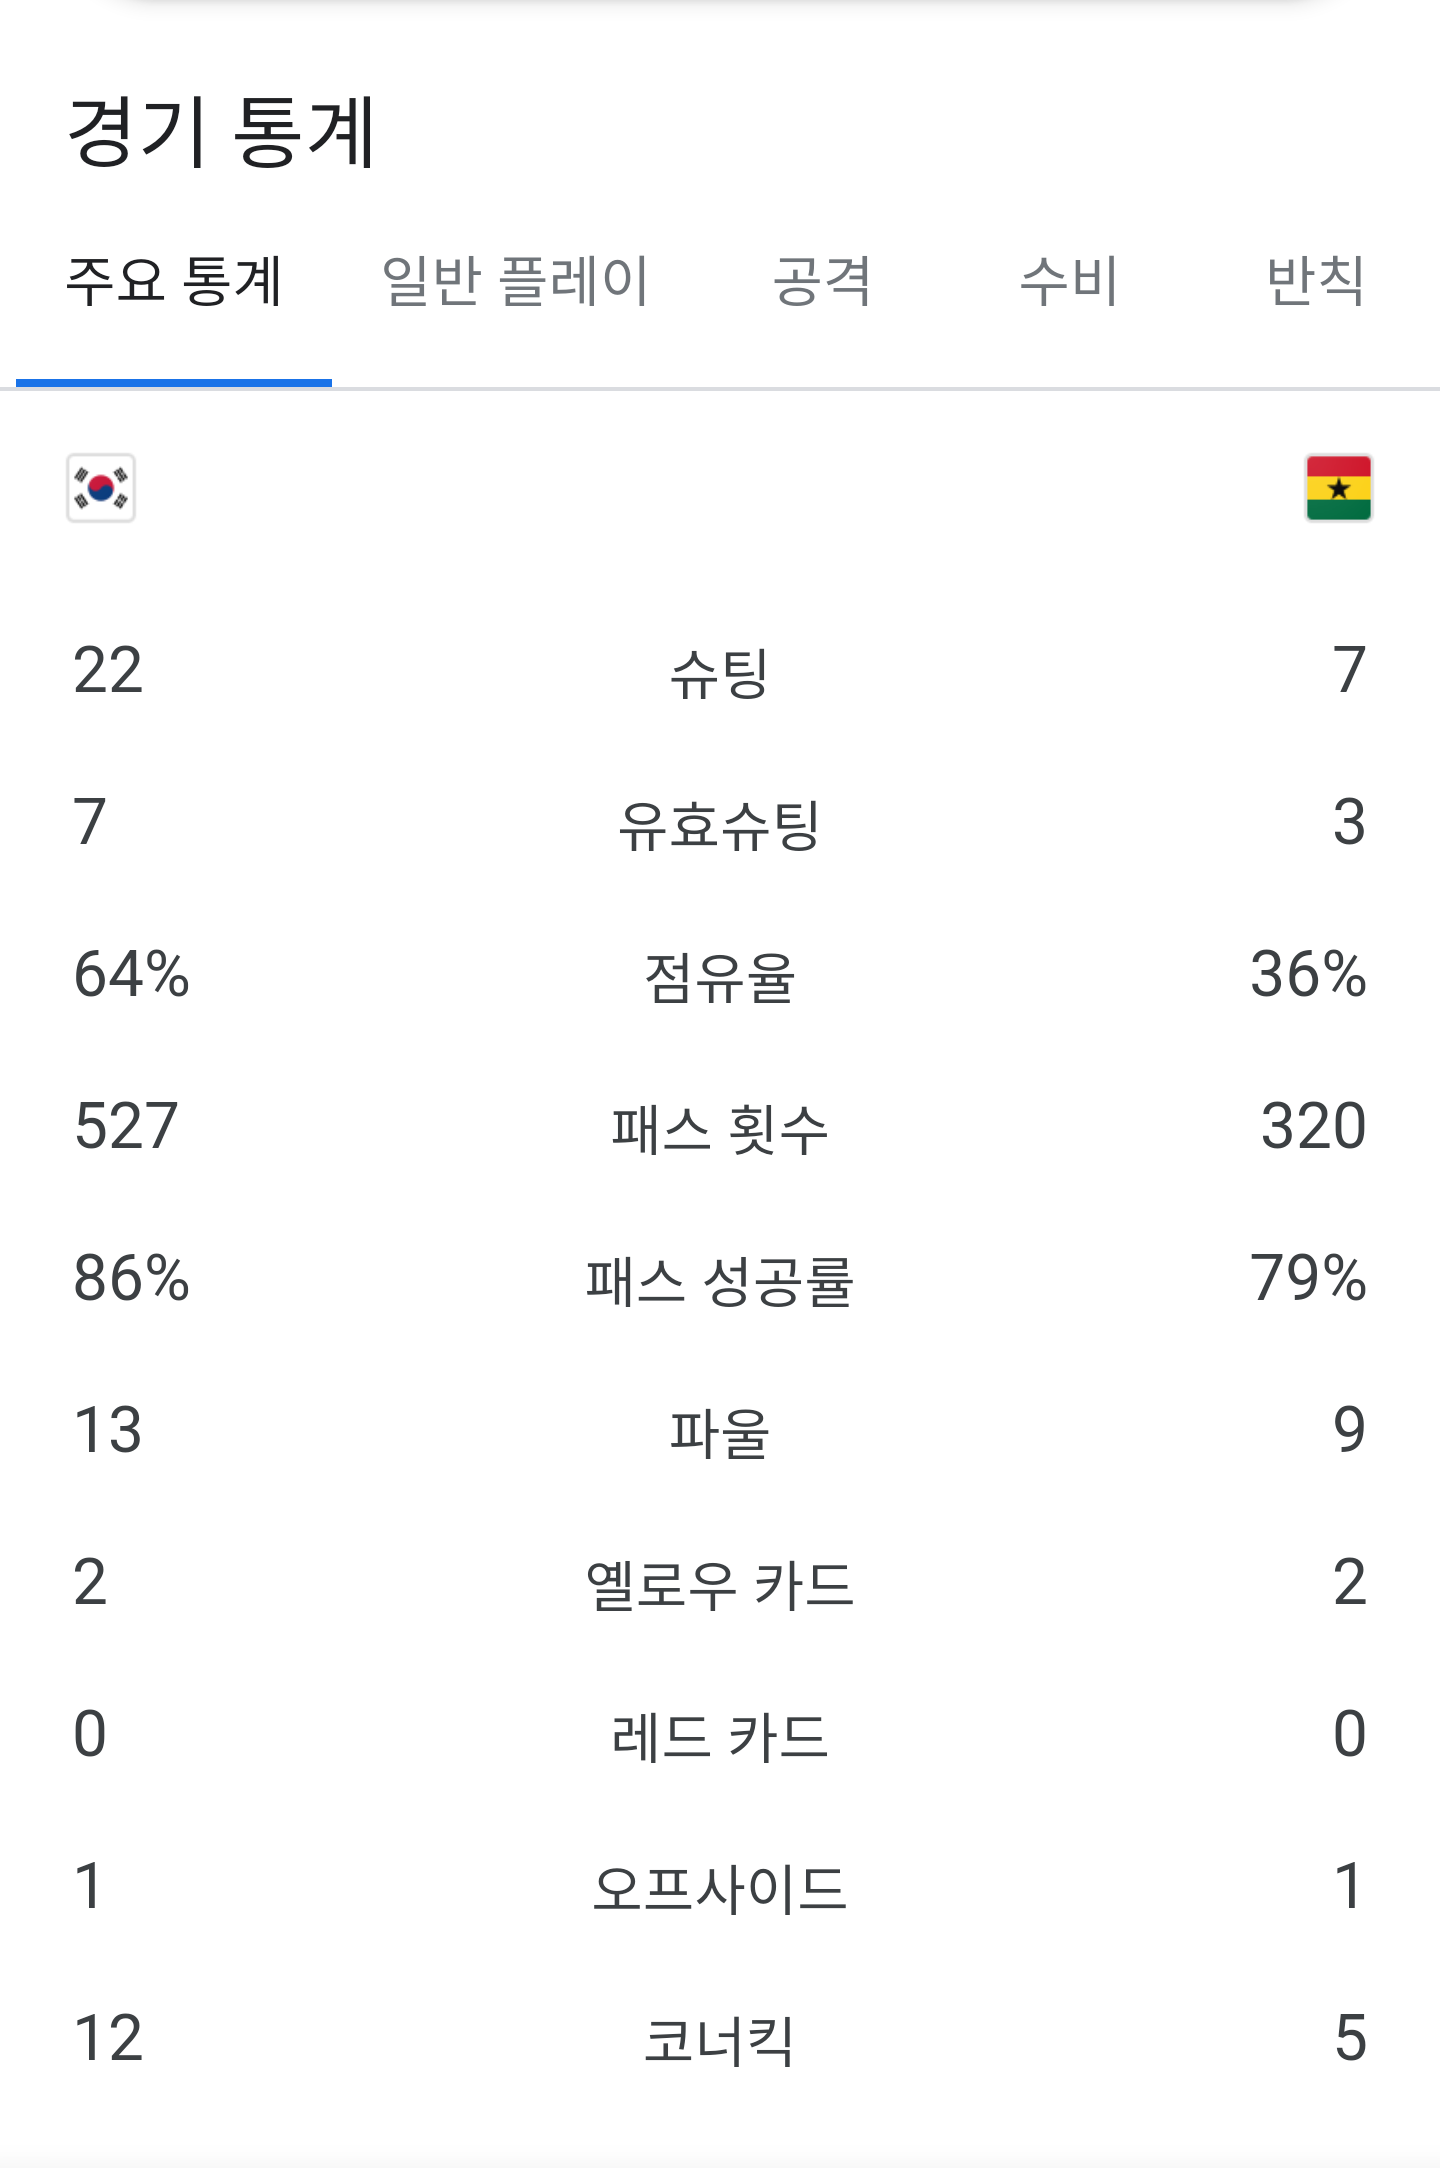Switch to the 일반 플레이 tab

[516, 281]
